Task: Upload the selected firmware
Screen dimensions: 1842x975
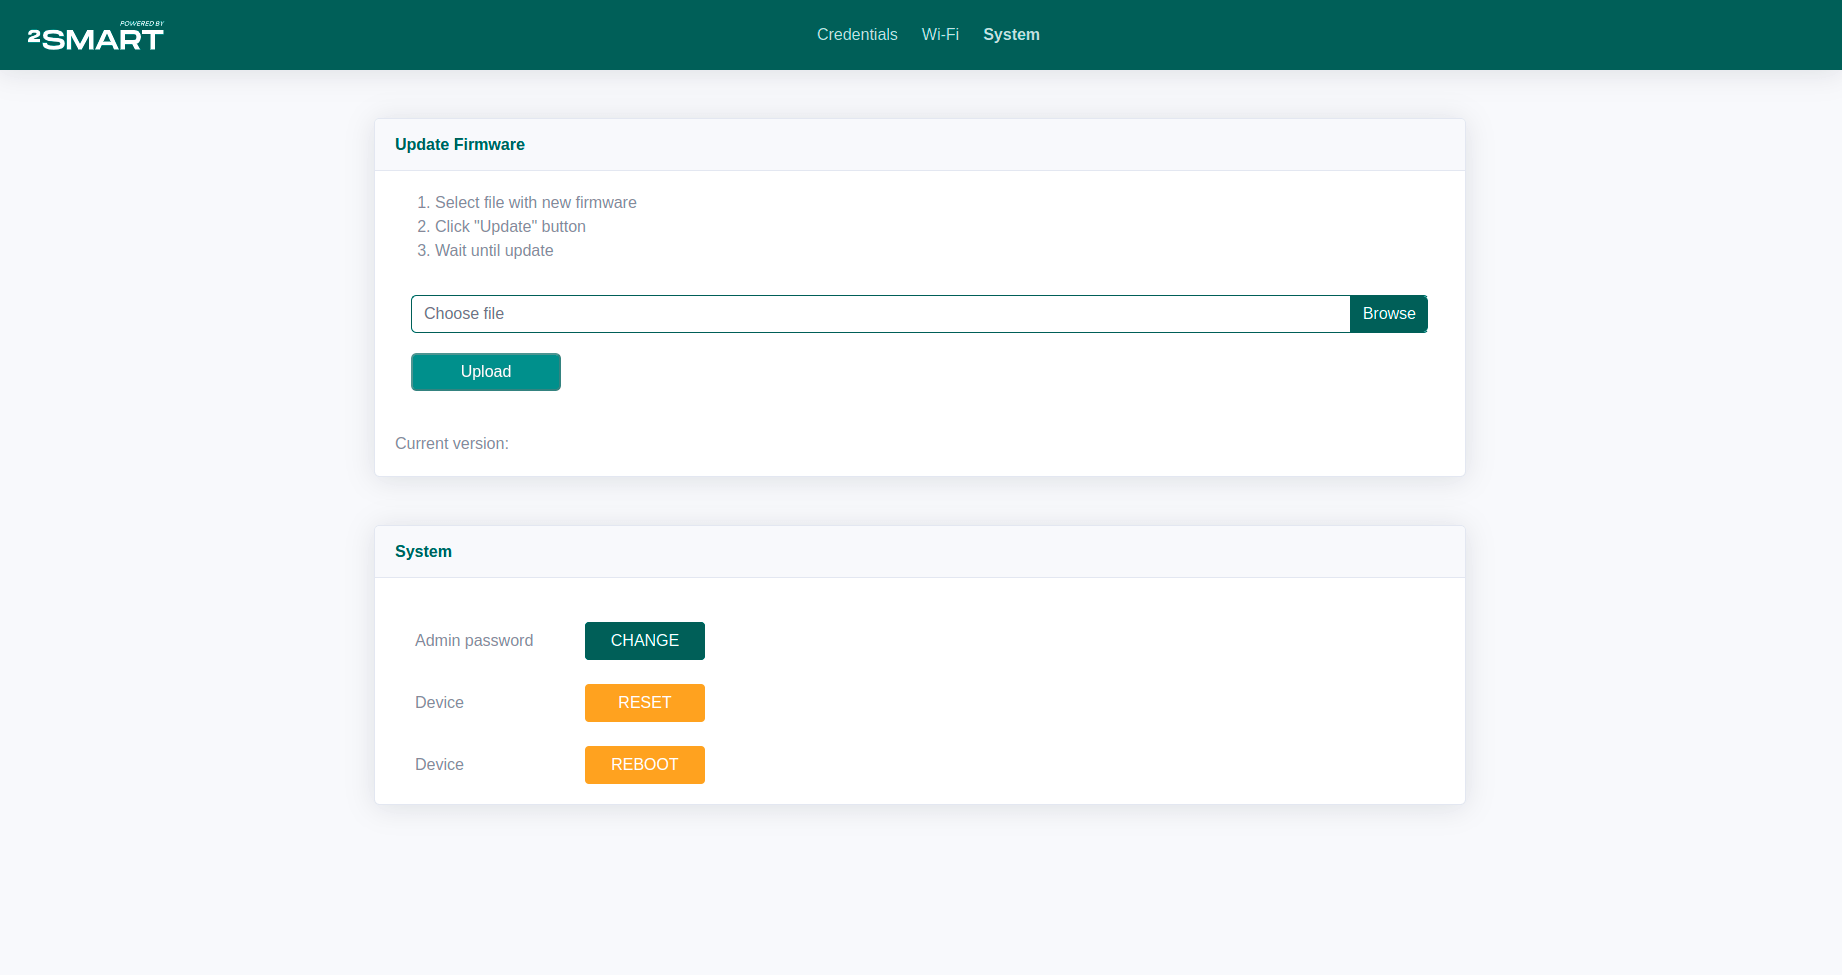Action: click(x=486, y=372)
